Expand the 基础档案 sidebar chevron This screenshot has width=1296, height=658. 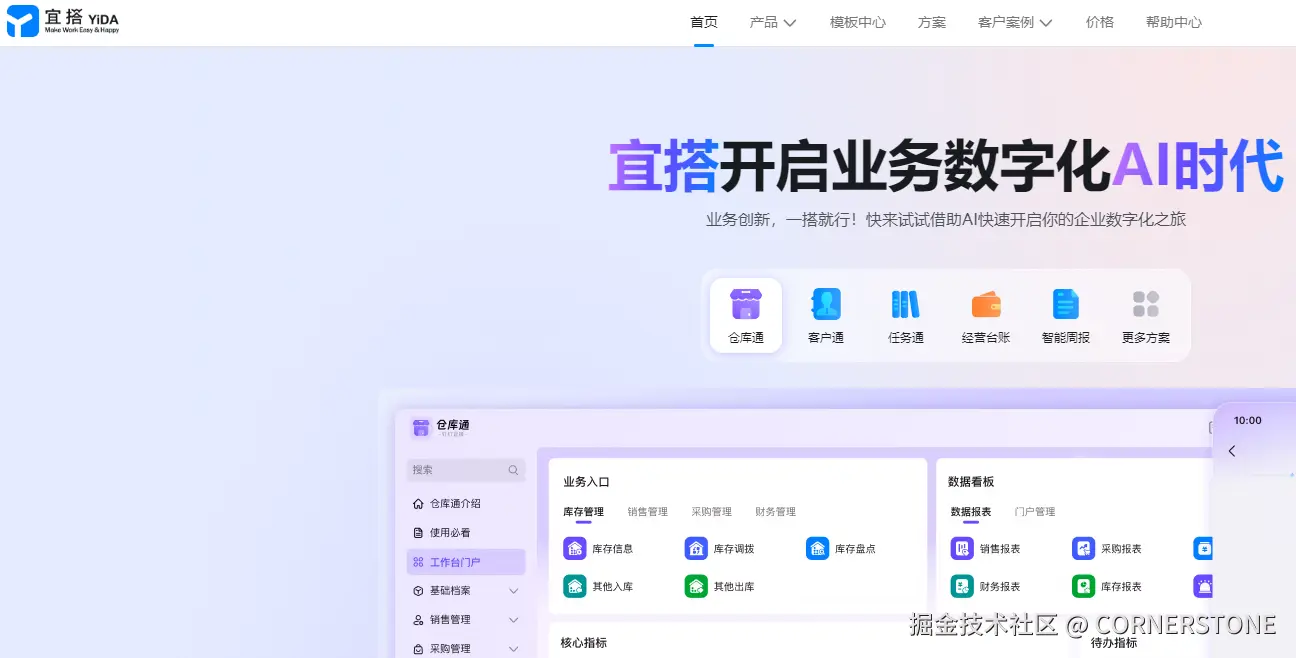coord(514,591)
